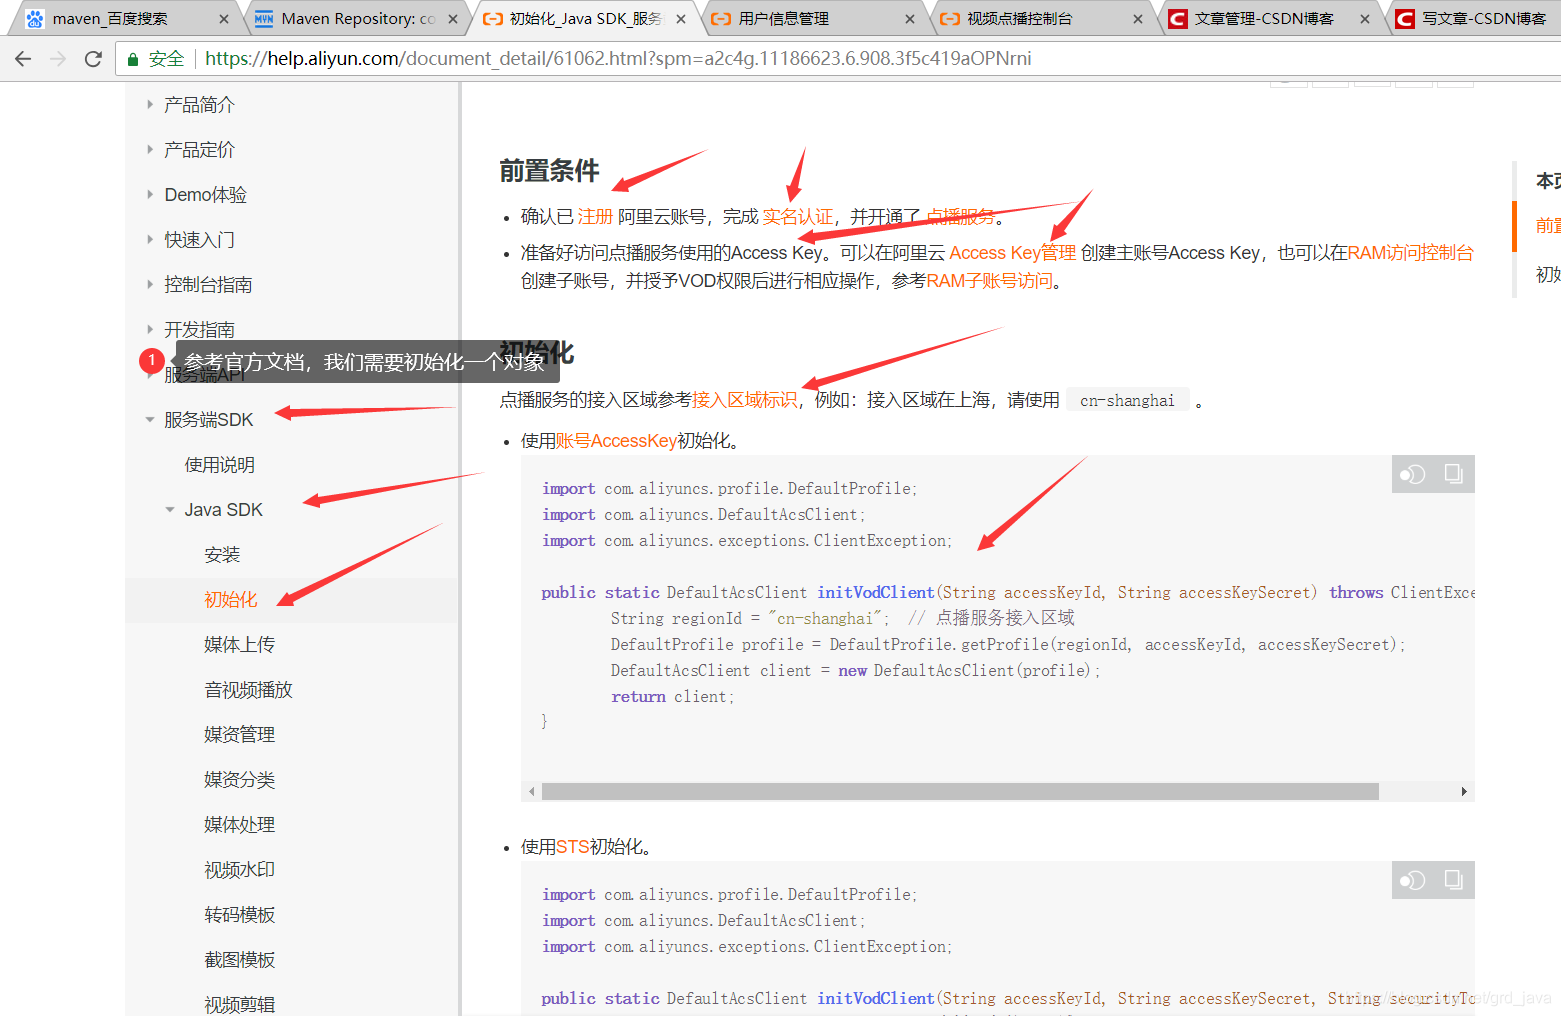
Task: Follow the 注册 link
Action: coord(595,217)
